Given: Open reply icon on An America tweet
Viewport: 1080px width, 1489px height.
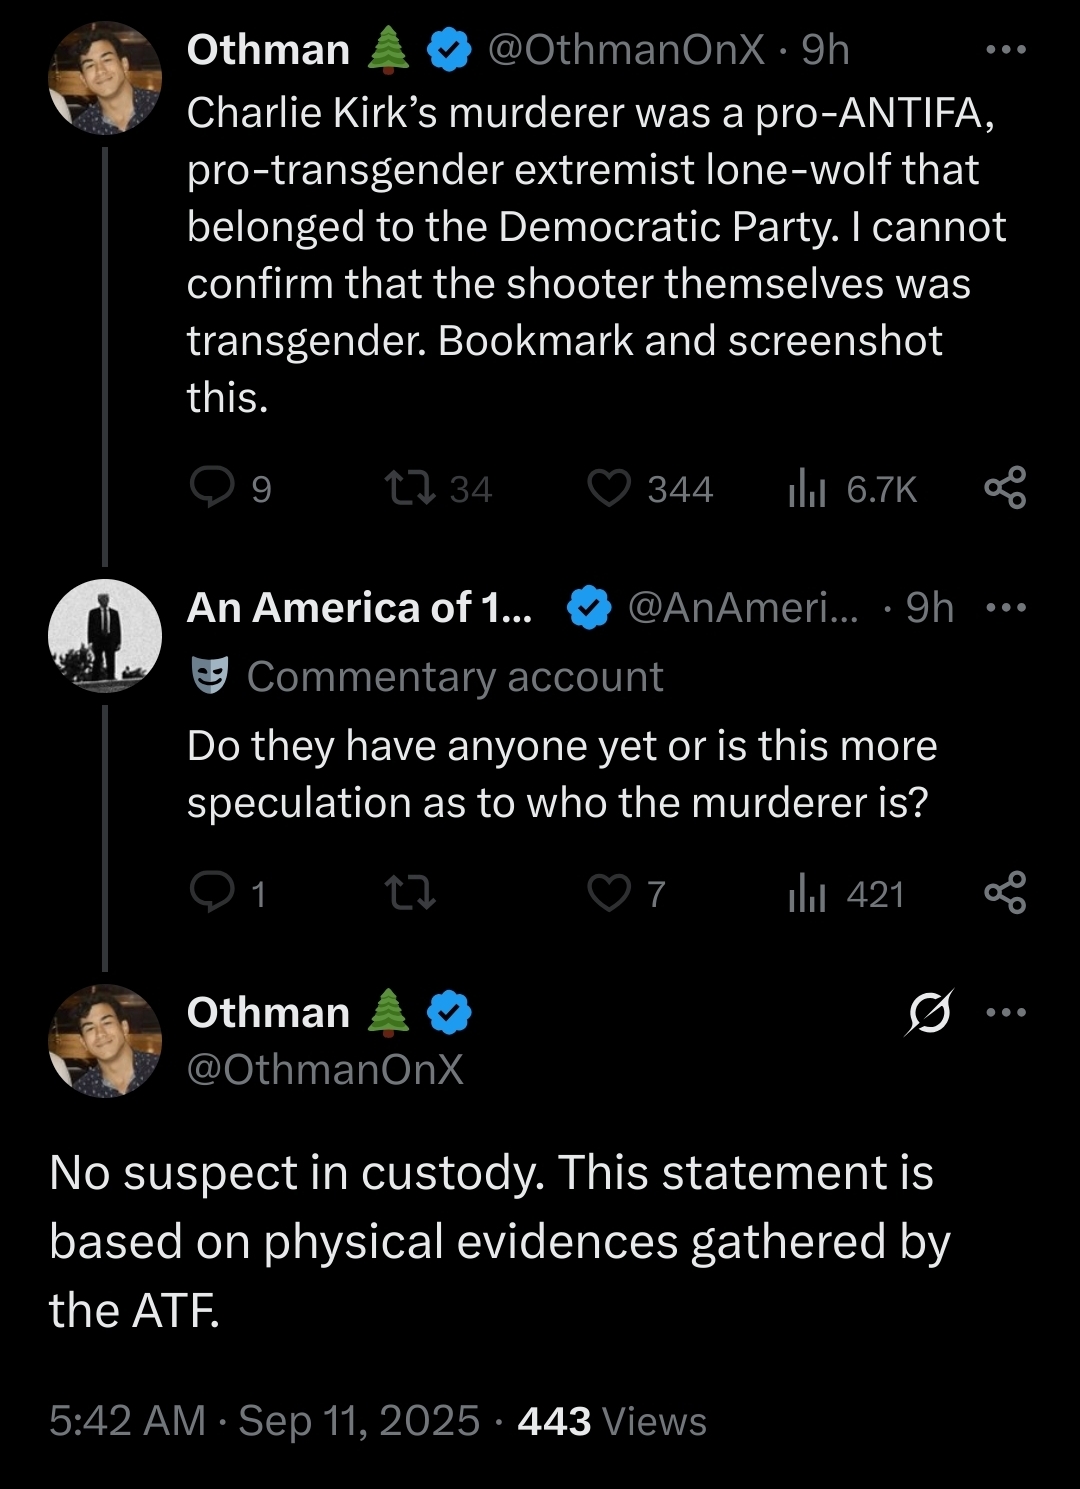Looking at the screenshot, I should tap(212, 892).
